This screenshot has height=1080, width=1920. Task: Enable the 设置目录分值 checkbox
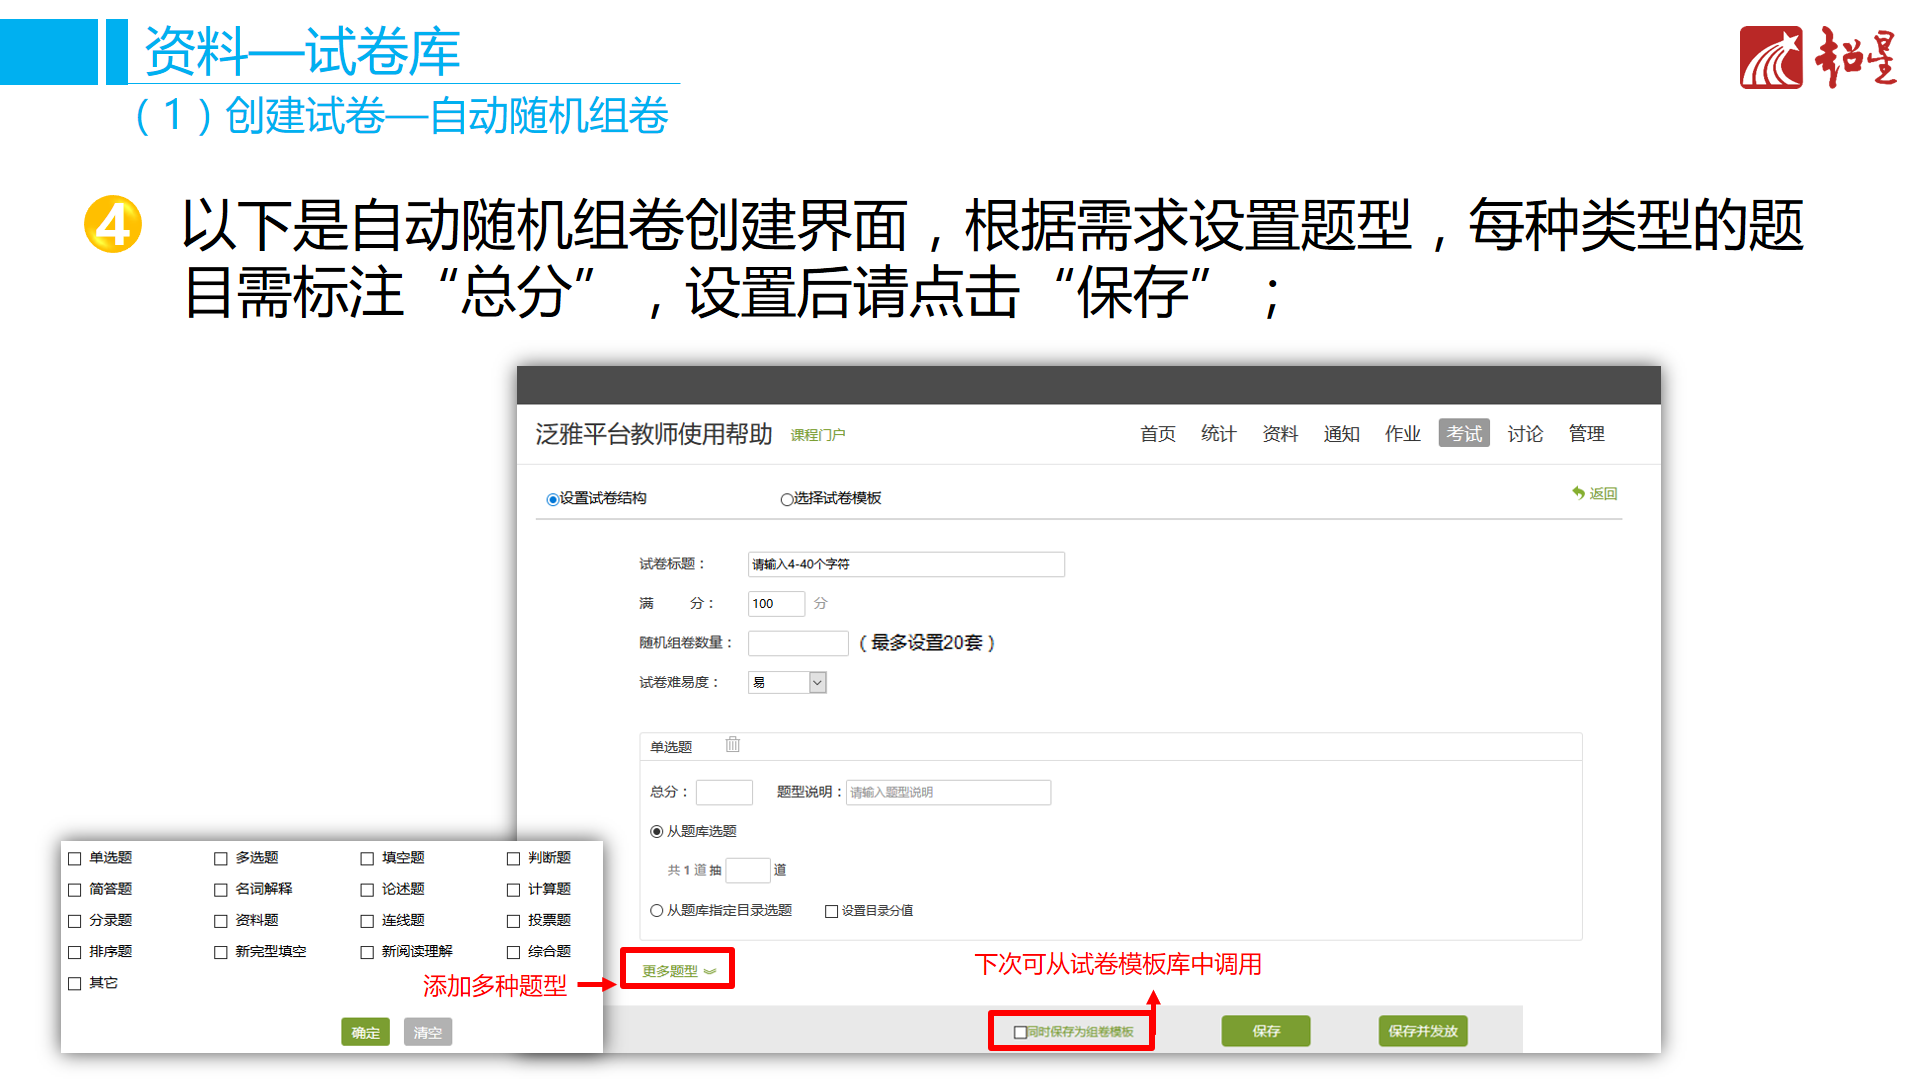(831, 911)
